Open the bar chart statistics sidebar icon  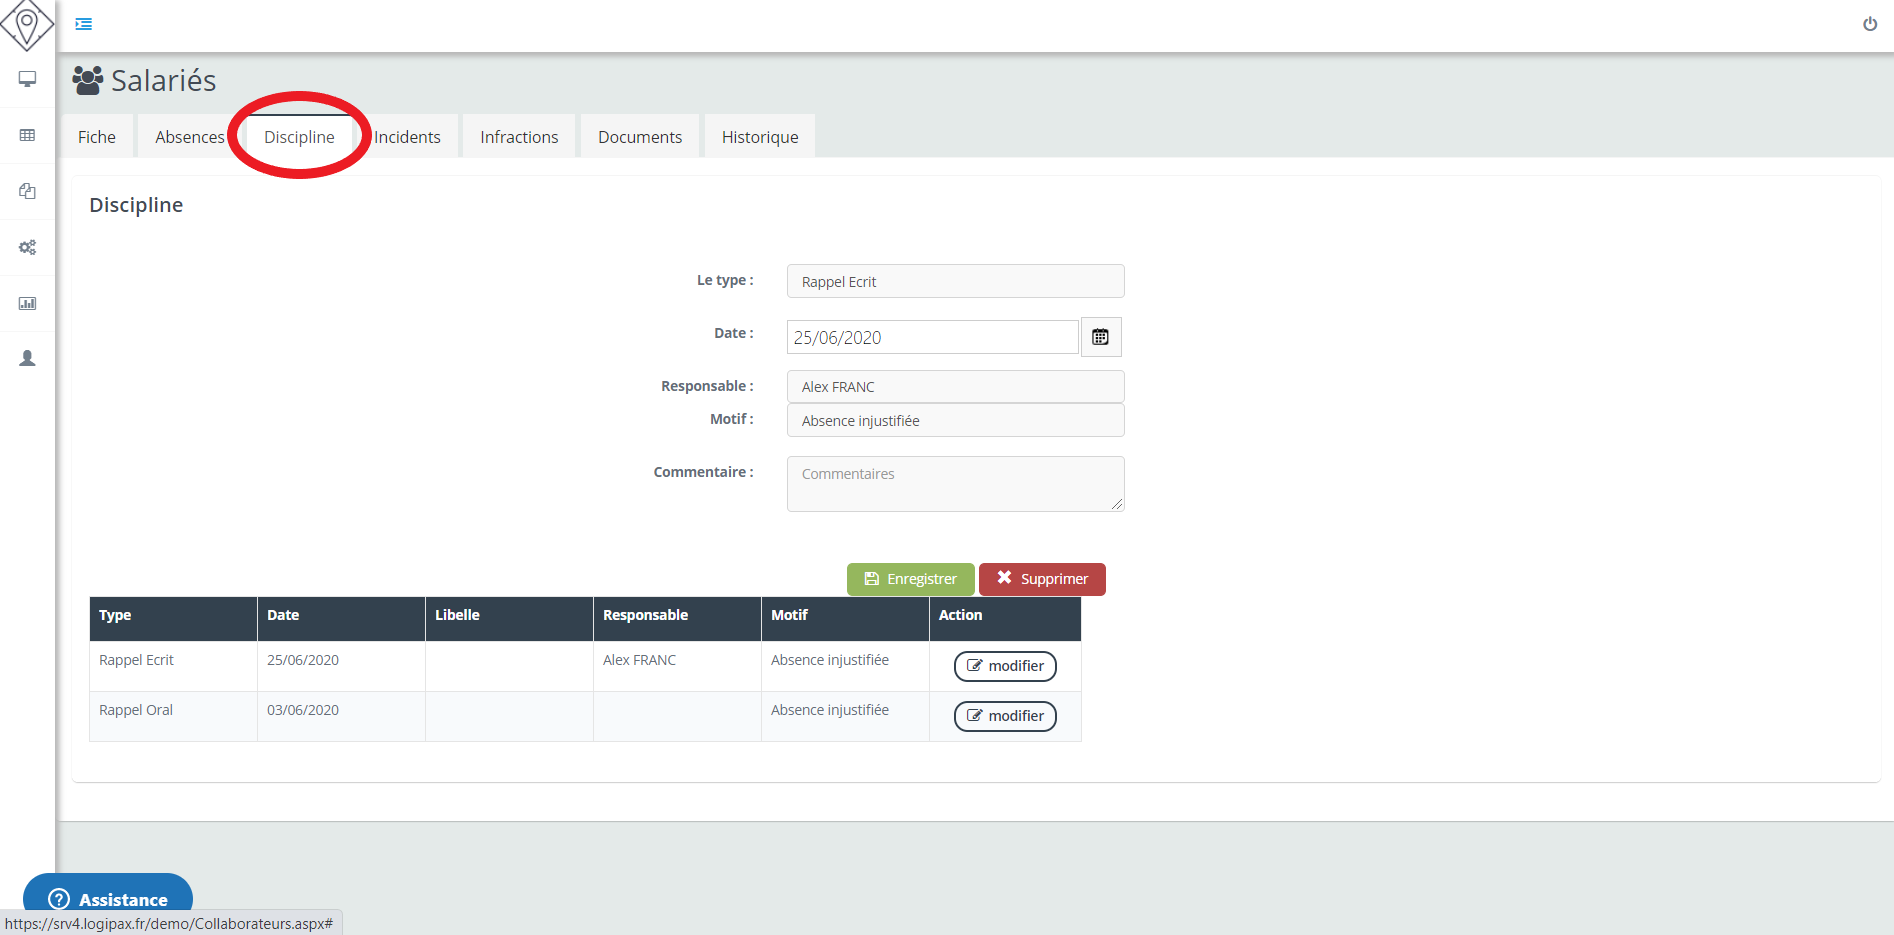pos(28,303)
